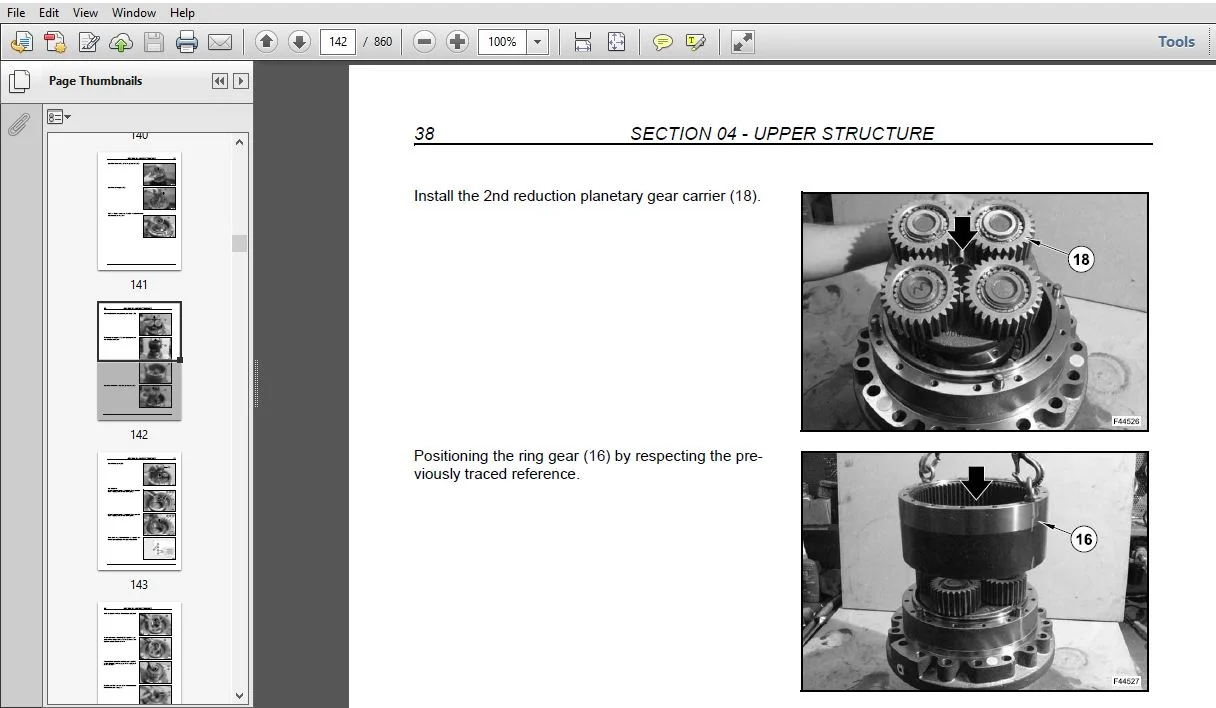Select the page 142 thumbnail
This screenshot has width=1216, height=708.
139,361
